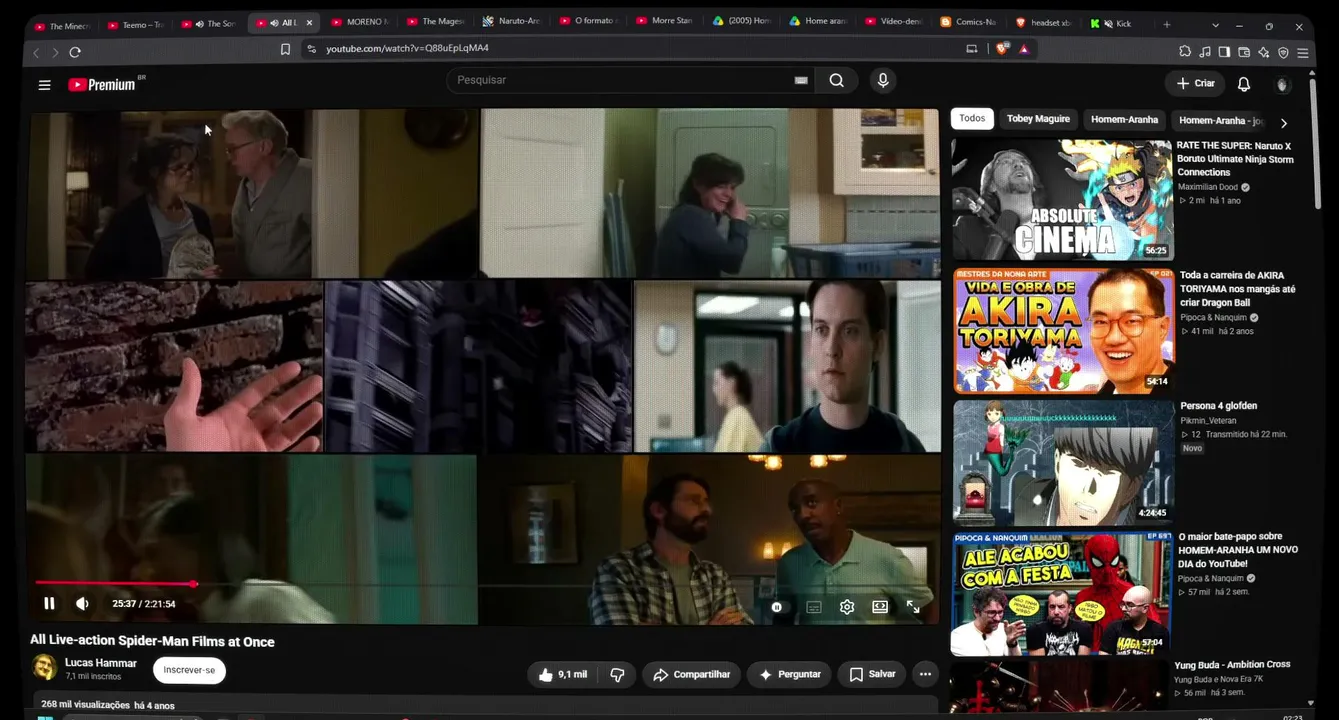Switch to the 'The Minecr' tab
Screen dimensions: 1339x720
click(x=62, y=25)
